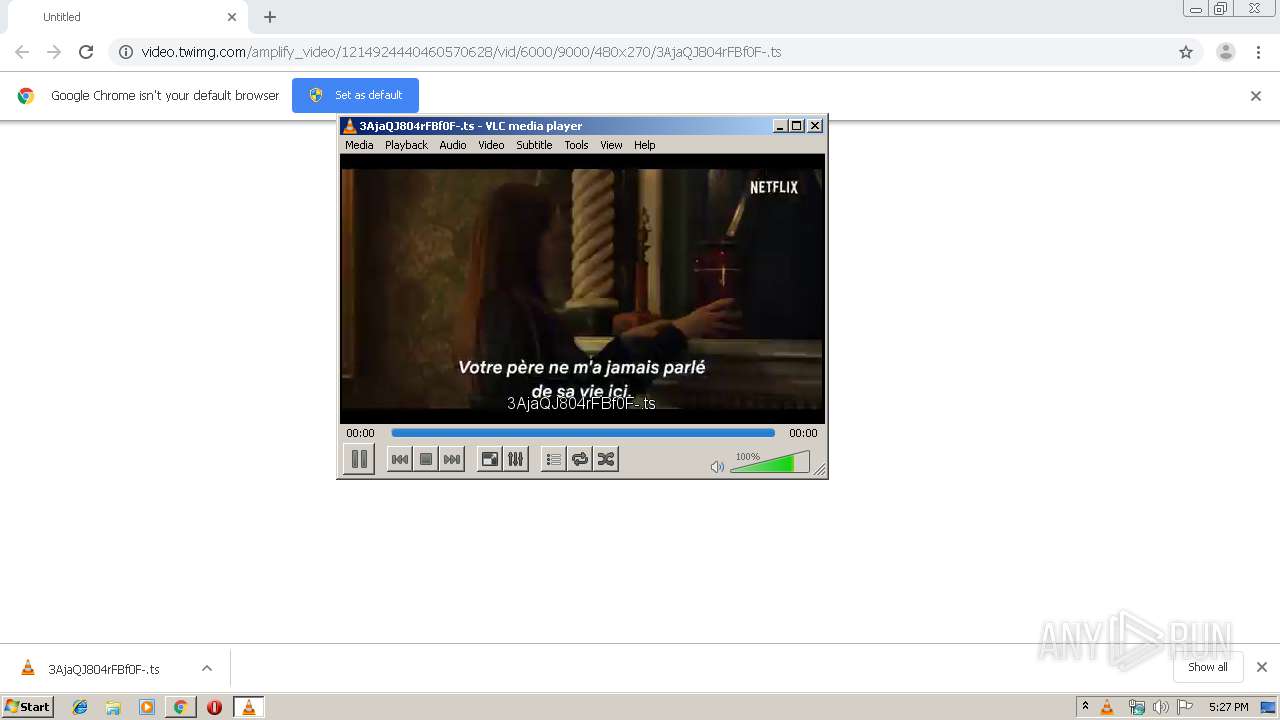The height and width of the screenshot is (720, 1280).
Task: Open network tray icon
Action: click(1136, 707)
